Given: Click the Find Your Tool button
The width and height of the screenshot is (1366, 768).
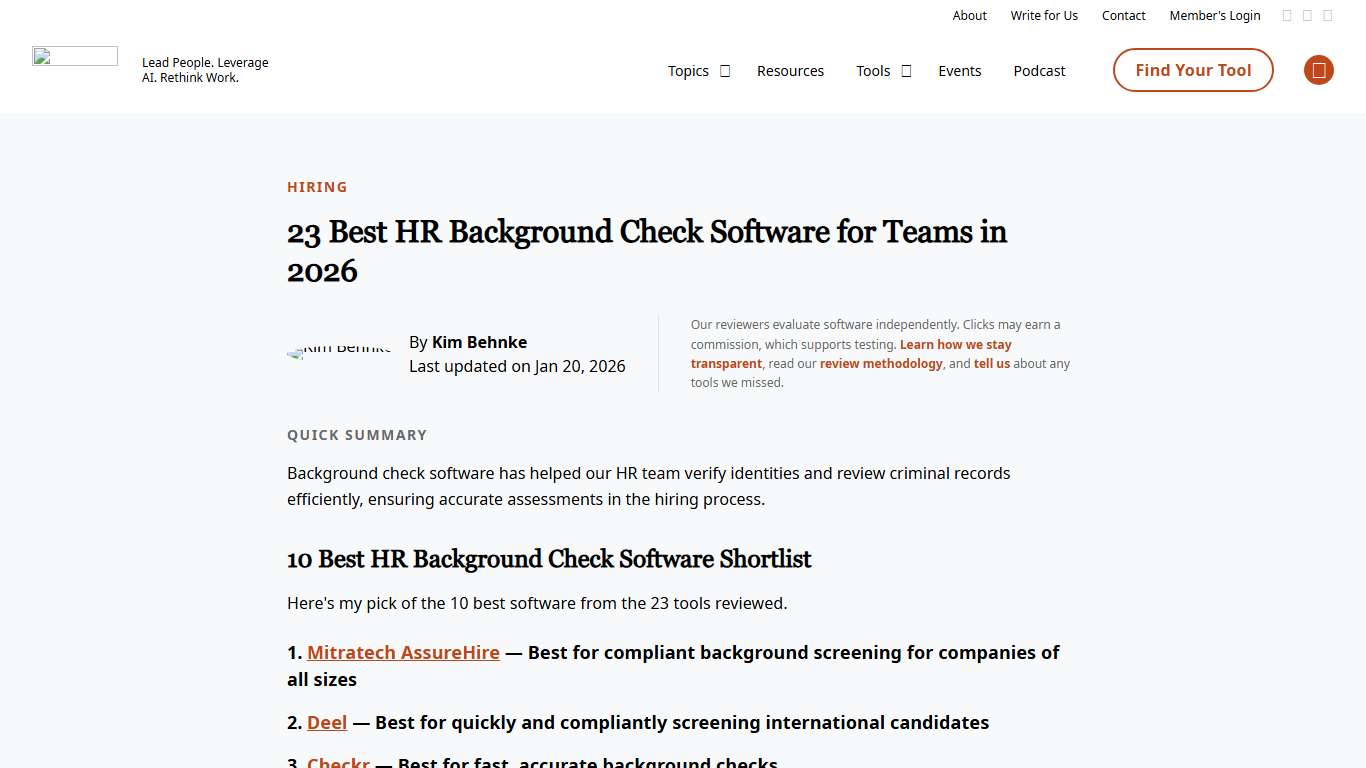Looking at the screenshot, I should coord(1192,70).
